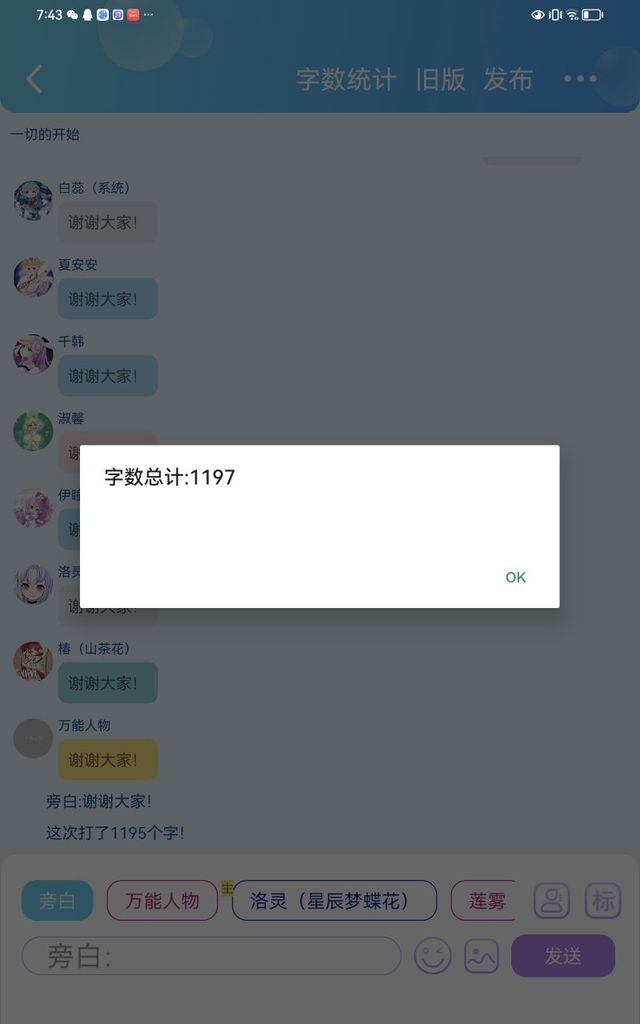Insert a picture via image icon
This screenshot has width=640, height=1024.
click(x=481, y=957)
